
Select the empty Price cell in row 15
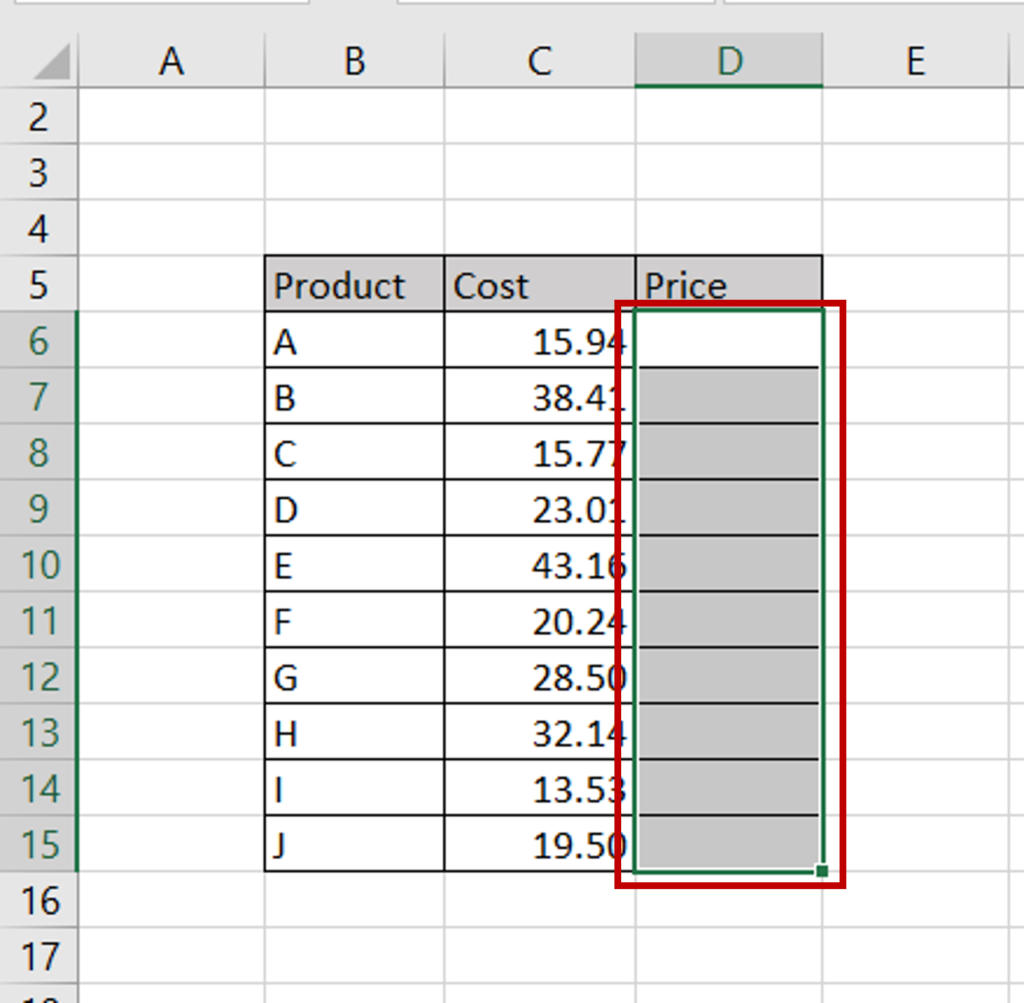729,844
